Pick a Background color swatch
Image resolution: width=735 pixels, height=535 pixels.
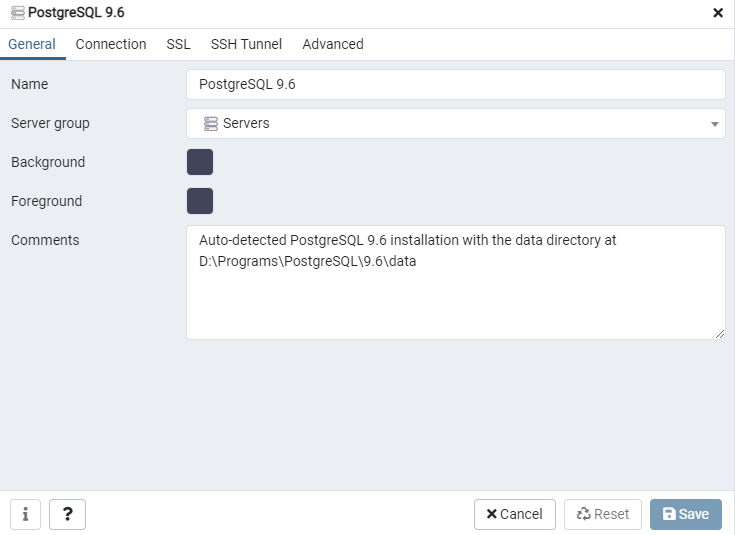tap(200, 162)
